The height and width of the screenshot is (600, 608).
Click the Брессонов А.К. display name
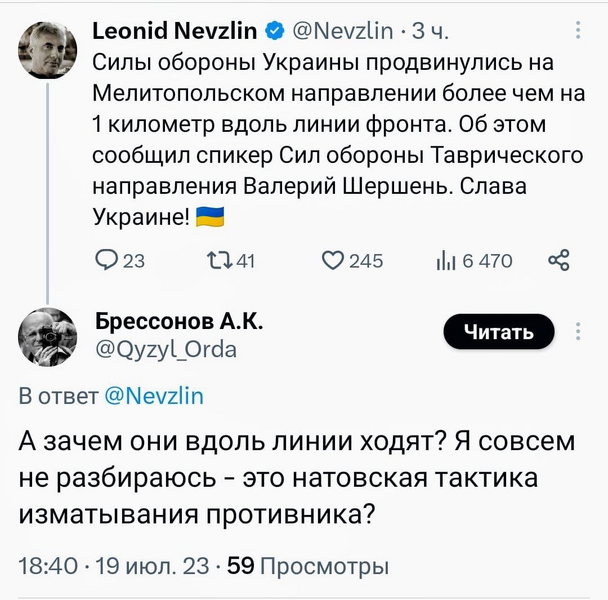179,321
